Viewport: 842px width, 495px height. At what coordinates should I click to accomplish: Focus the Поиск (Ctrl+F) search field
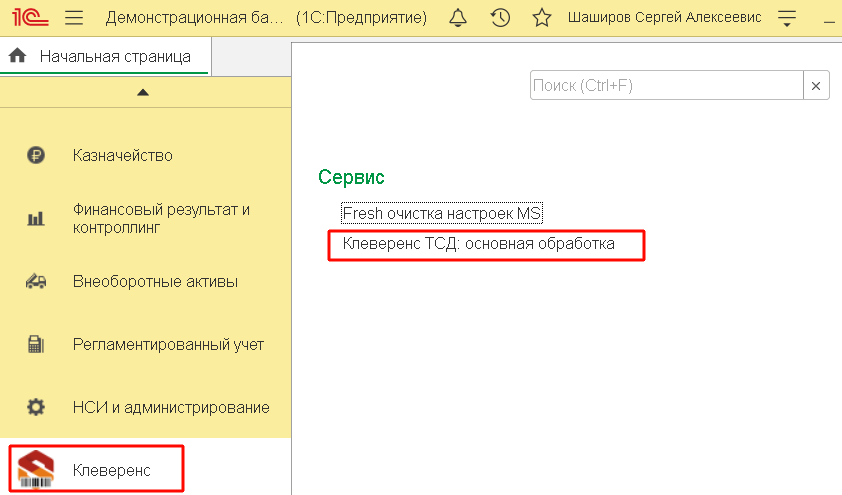(666, 85)
